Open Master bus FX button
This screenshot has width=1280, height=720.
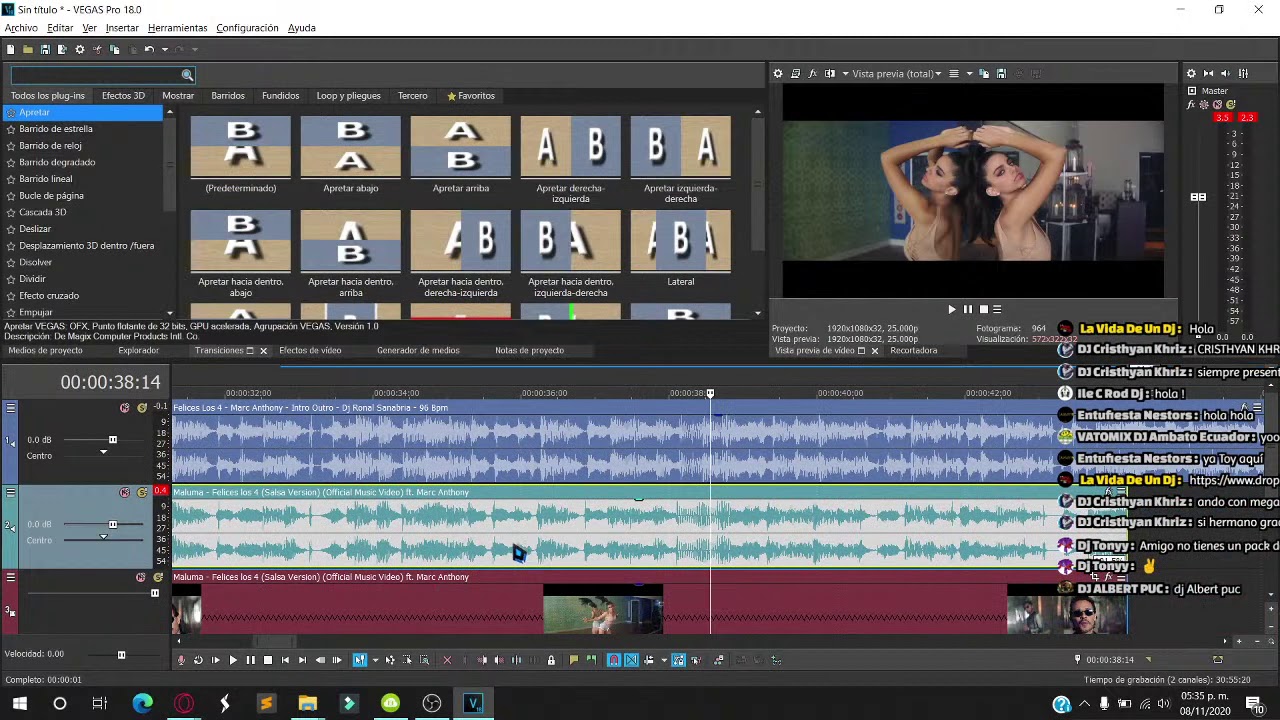click(1192, 104)
